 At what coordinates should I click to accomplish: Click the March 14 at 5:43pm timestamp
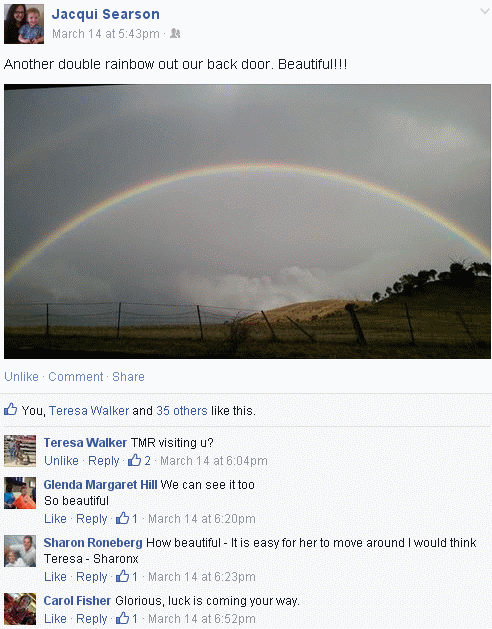coord(106,34)
